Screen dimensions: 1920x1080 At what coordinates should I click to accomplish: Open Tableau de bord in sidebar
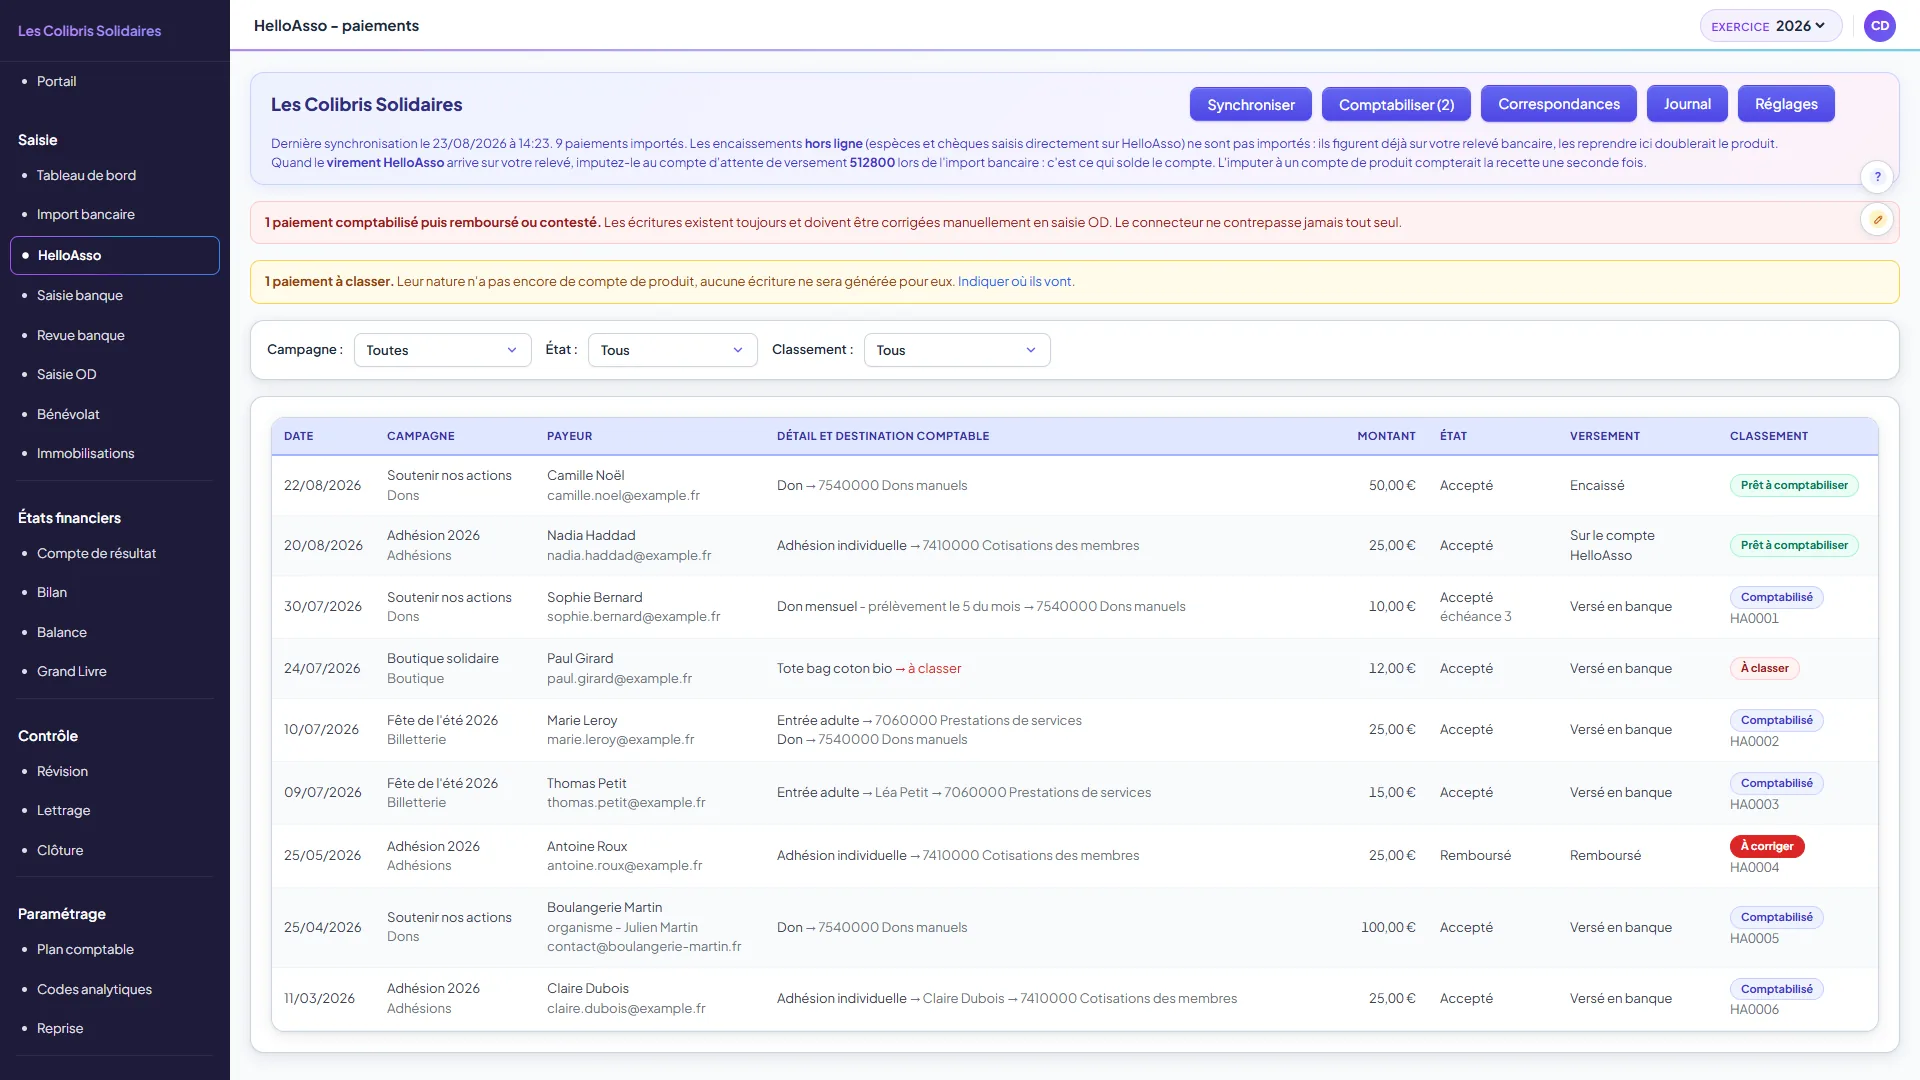tap(86, 175)
